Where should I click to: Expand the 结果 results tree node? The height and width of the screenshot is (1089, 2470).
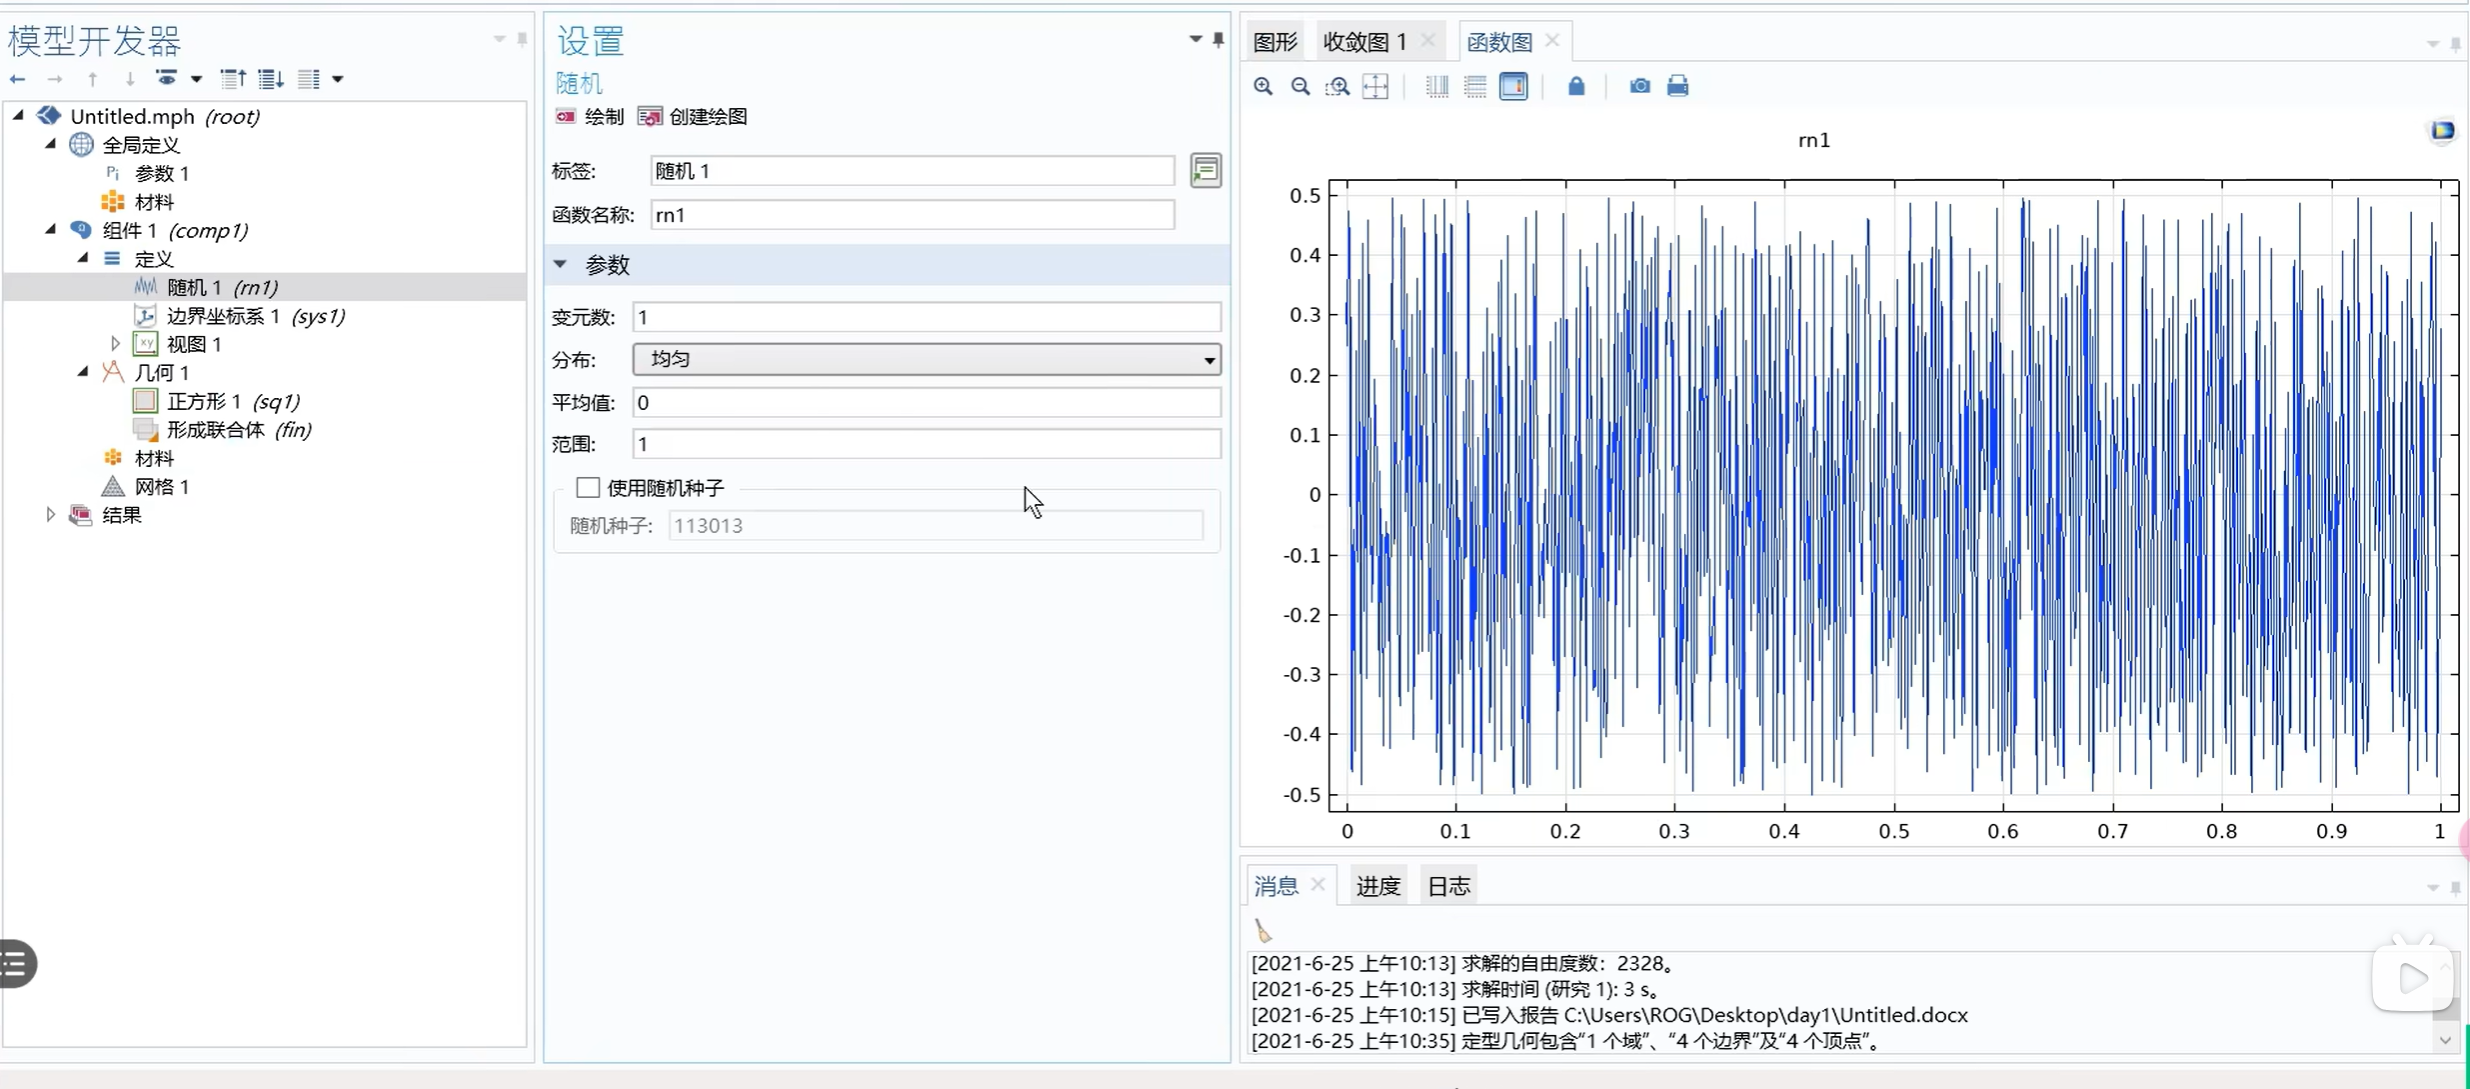click(50, 515)
